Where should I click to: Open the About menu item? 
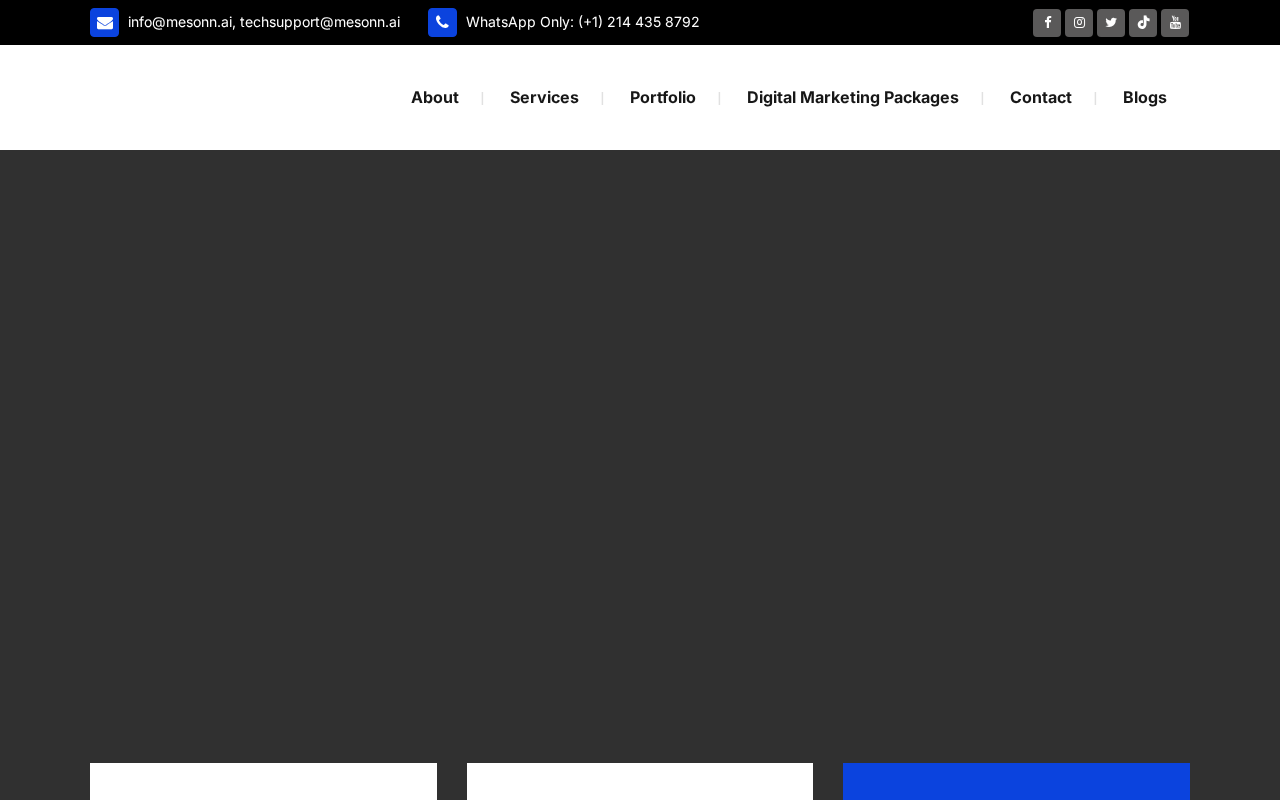435,97
